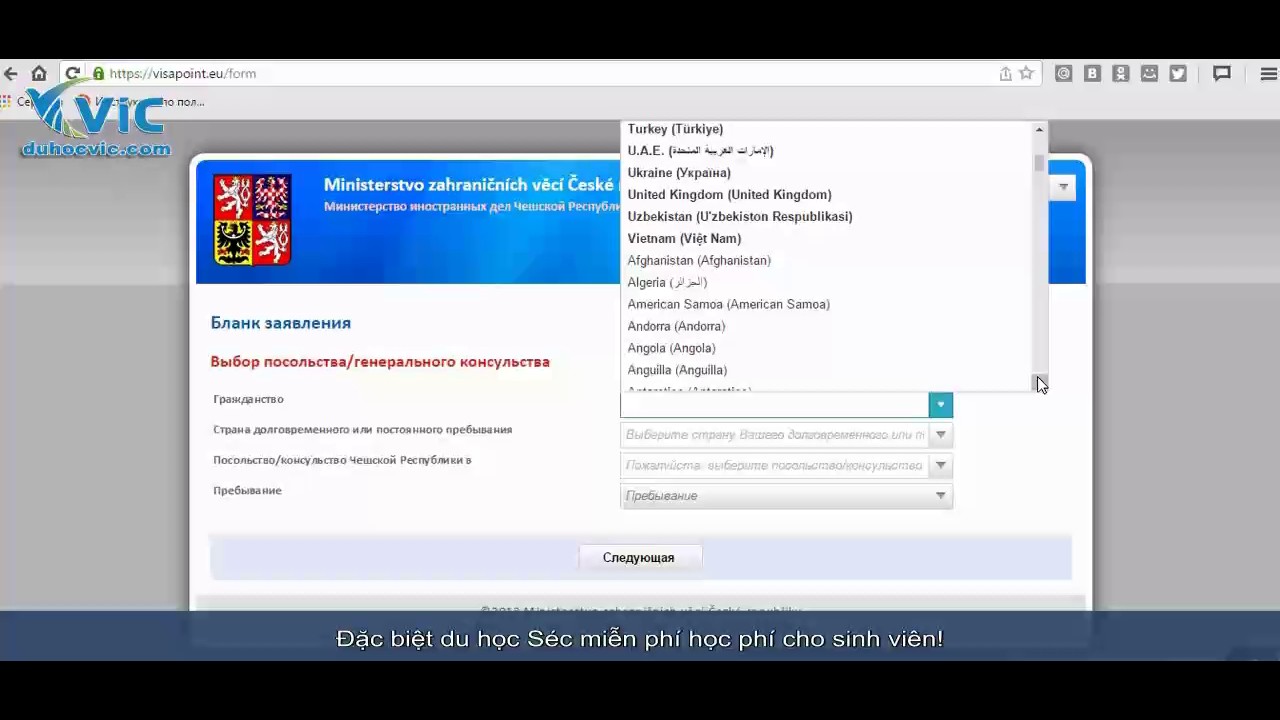The image size is (1280, 720).
Task: Click the Twitter extension icon
Action: point(1178,73)
